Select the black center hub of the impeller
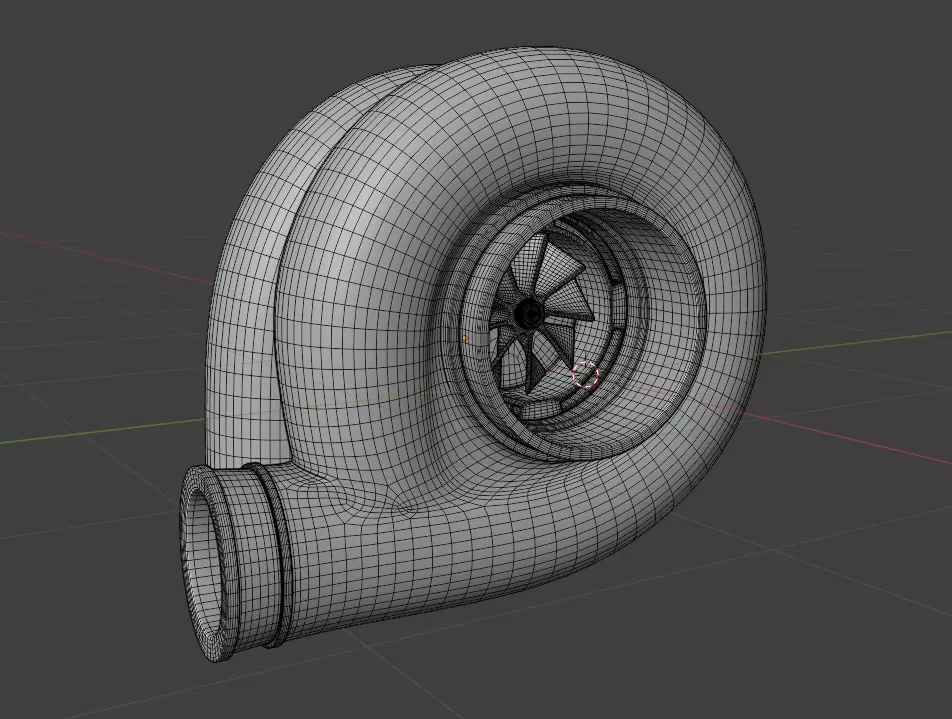952x719 pixels. pyautogui.click(x=528, y=315)
